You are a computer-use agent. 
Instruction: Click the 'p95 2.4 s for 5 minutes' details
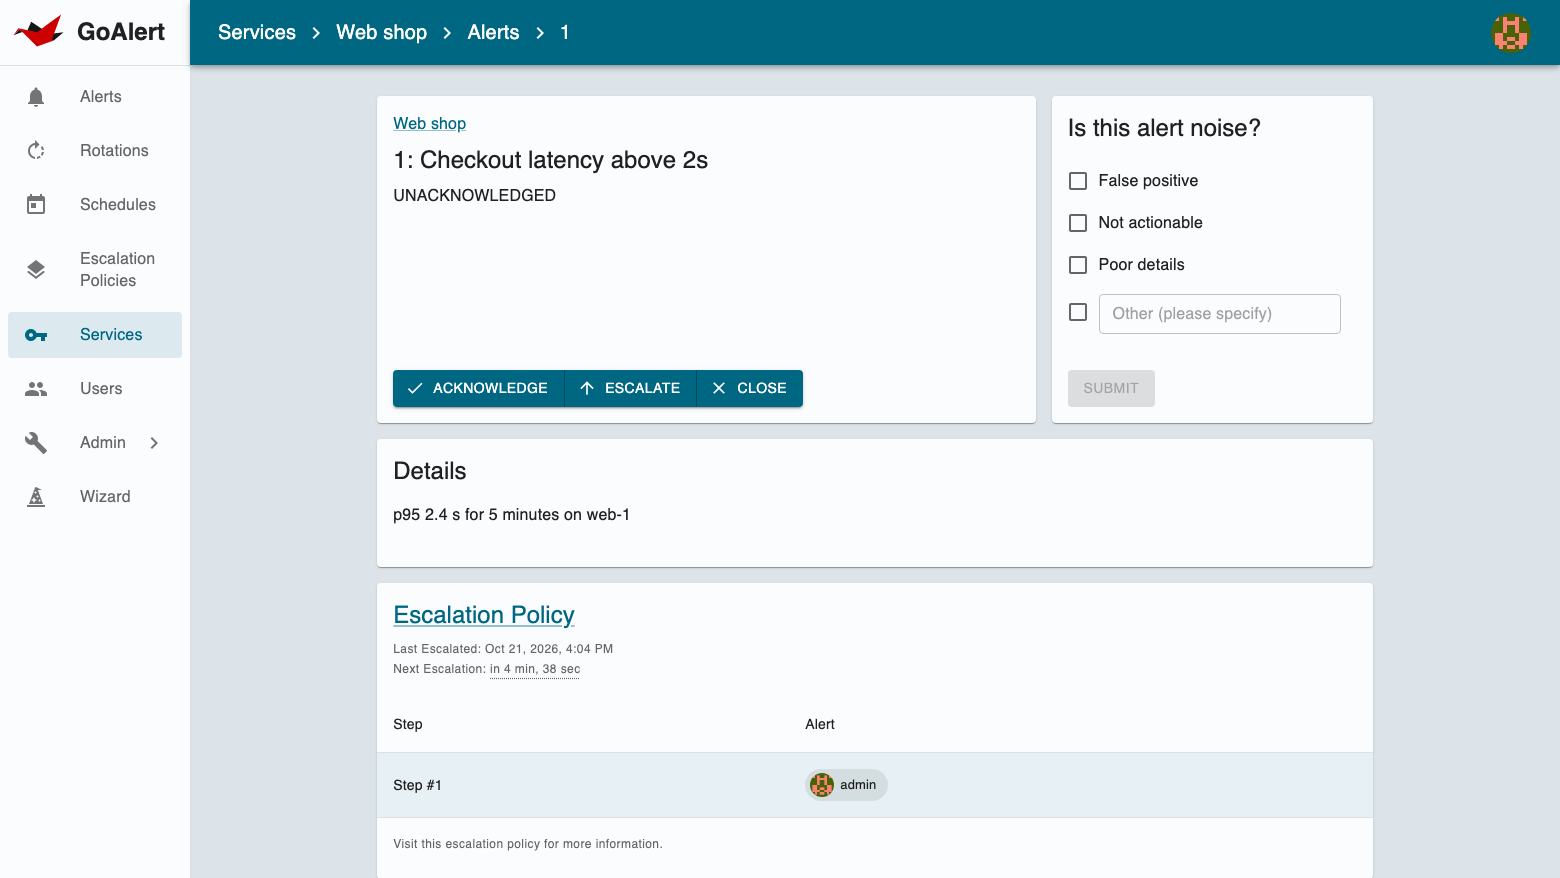click(511, 515)
